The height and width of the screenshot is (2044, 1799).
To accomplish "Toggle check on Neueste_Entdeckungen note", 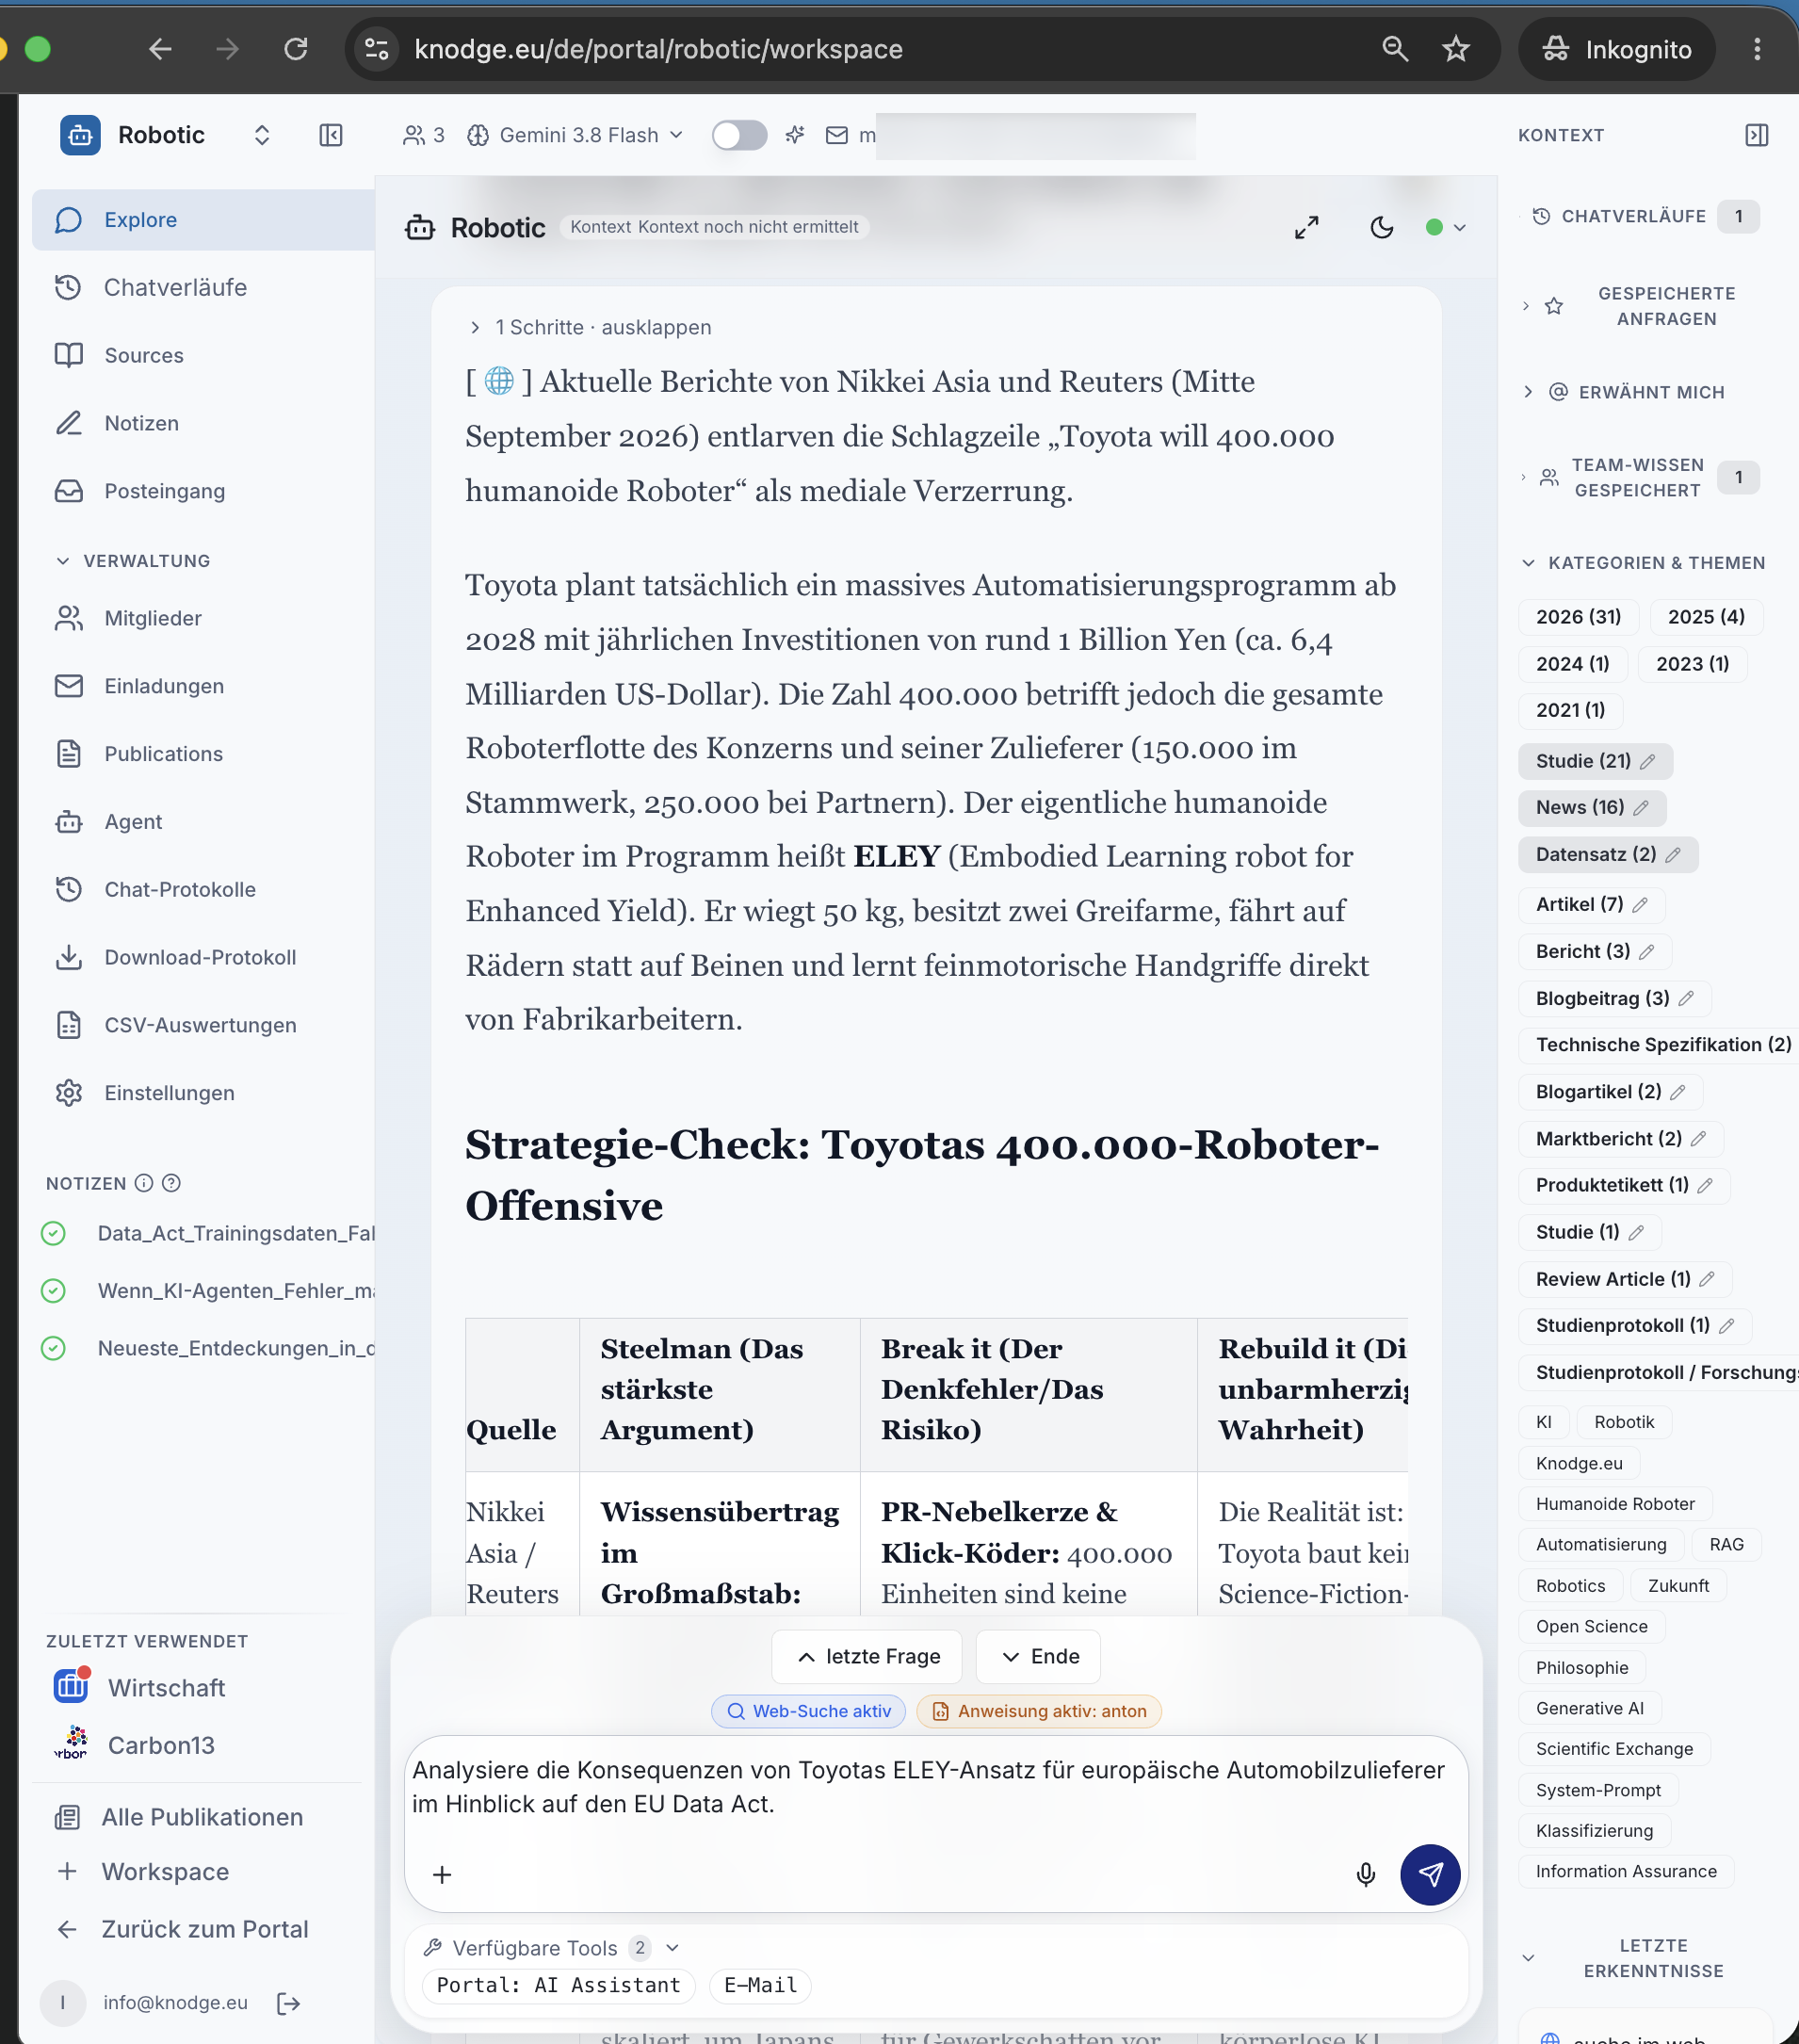I will point(54,1348).
